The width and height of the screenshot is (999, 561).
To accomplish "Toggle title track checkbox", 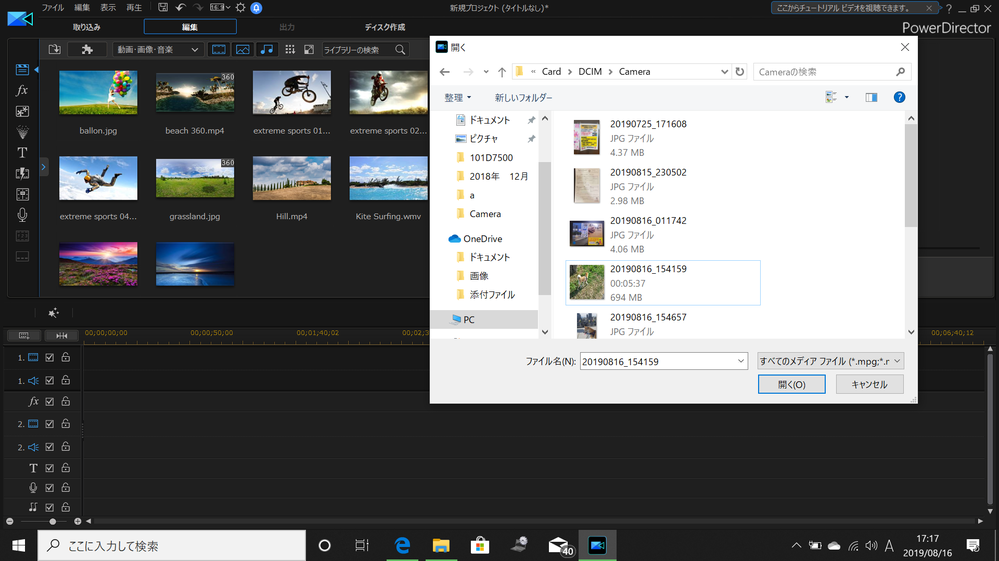I will tap(50, 468).
